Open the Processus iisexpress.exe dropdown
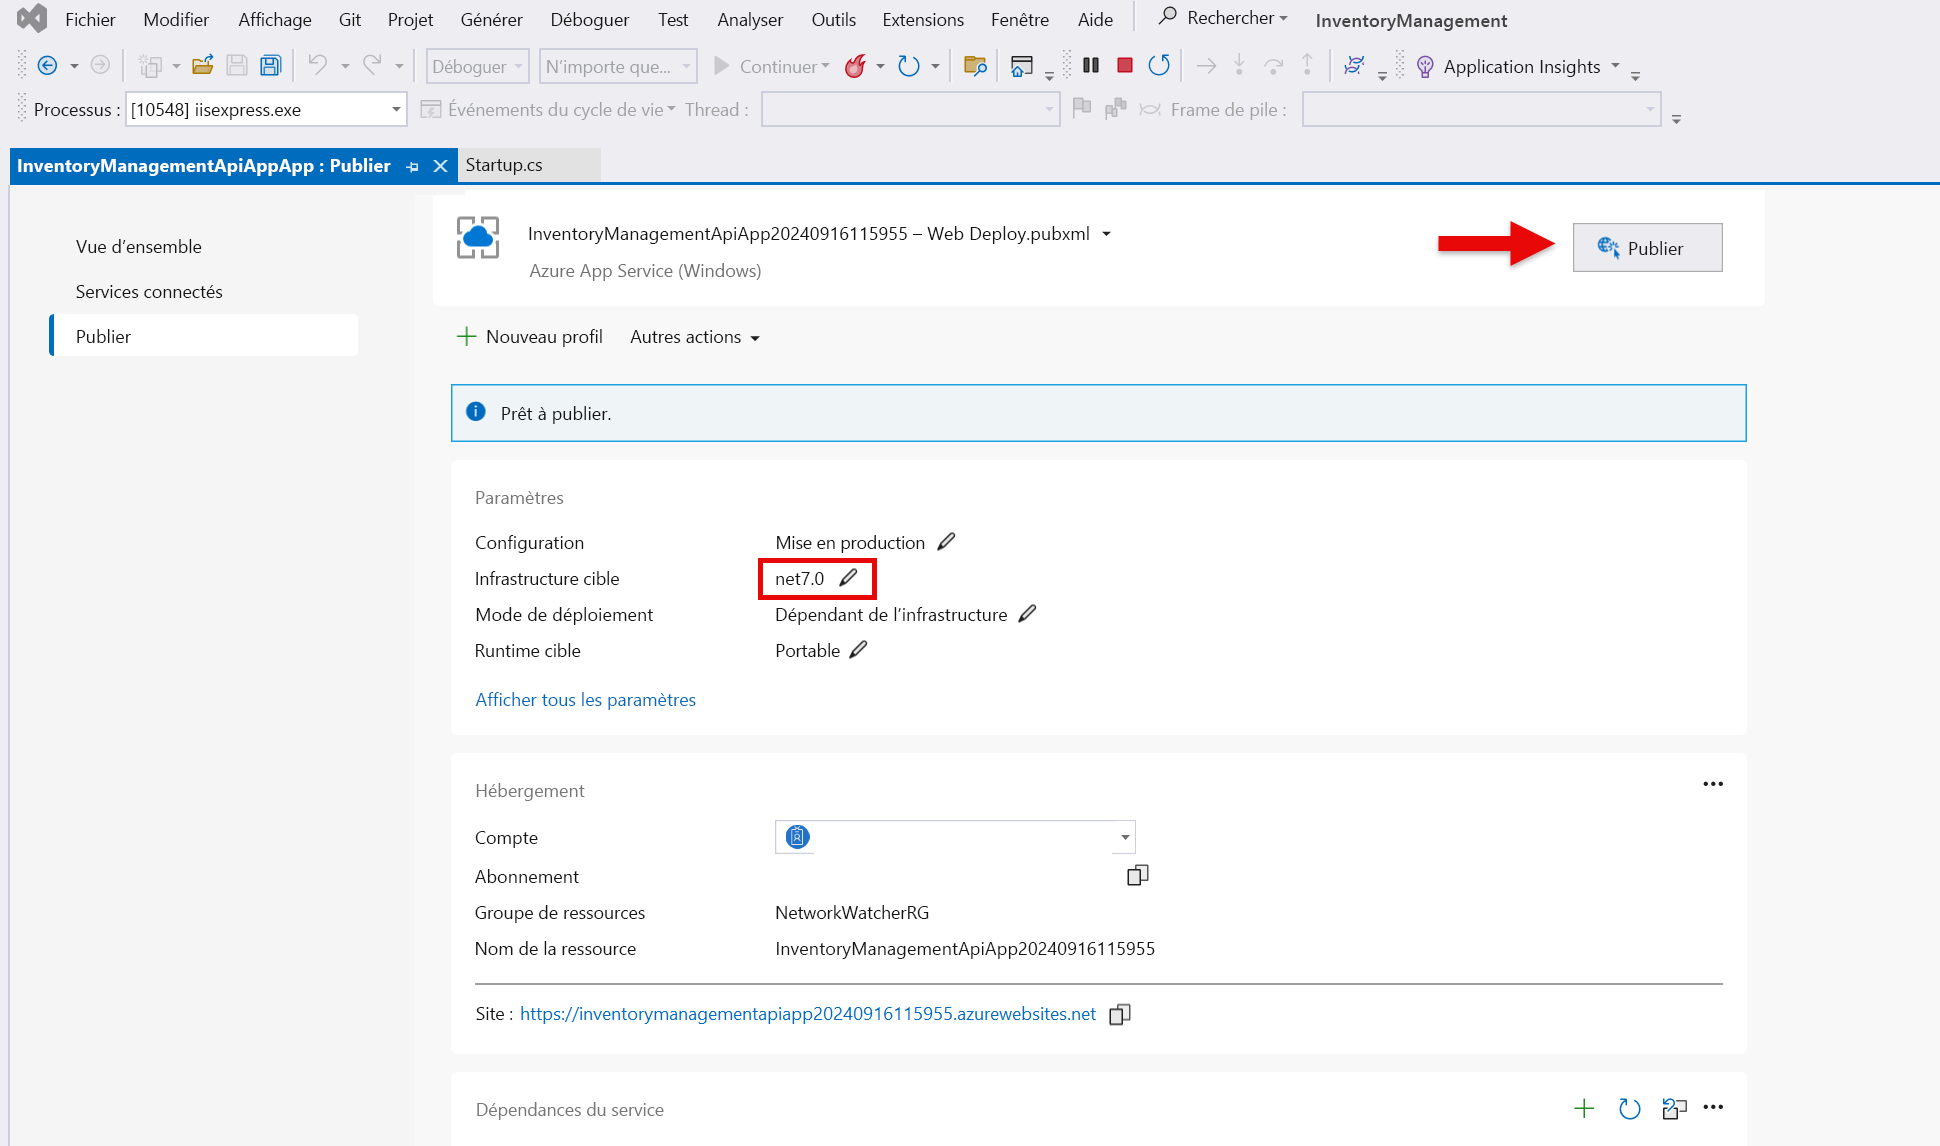The image size is (1940, 1146). click(x=396, y=109)
